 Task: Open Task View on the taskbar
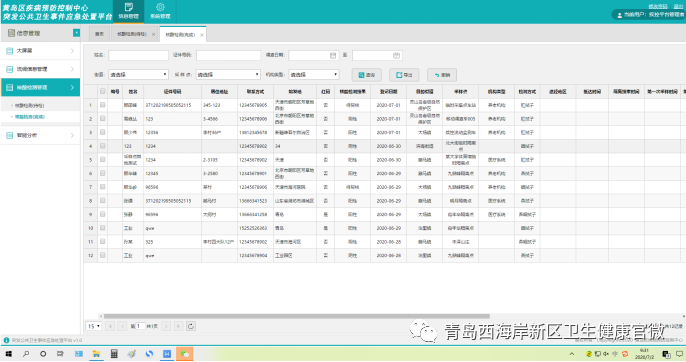[x=60, y=354]
